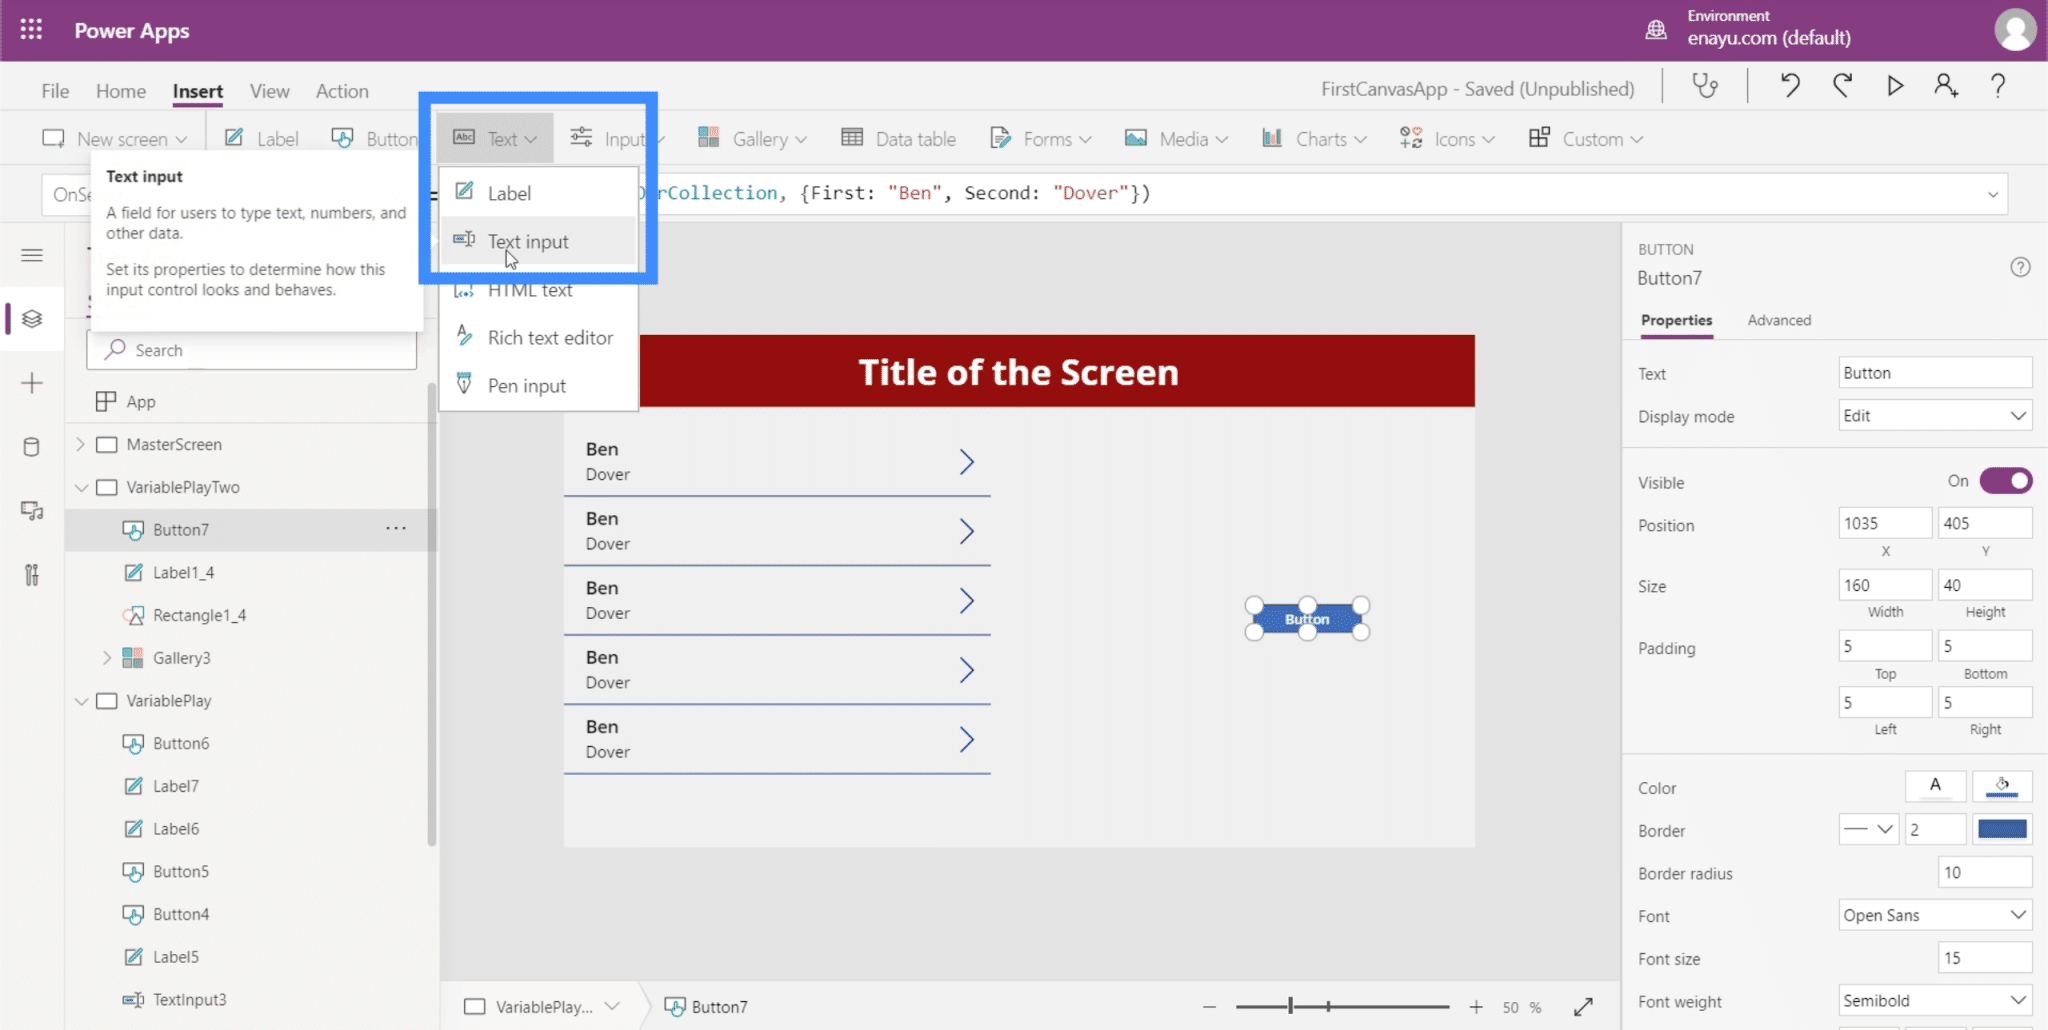This screenshot has width=2048, height=1030.
Task: Click the blue Button on the canvas
Action: 1307,619
